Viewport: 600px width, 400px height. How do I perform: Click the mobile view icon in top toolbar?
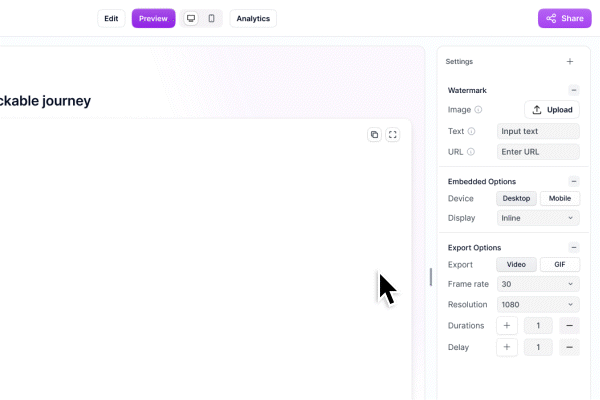(x=211, y=18)
